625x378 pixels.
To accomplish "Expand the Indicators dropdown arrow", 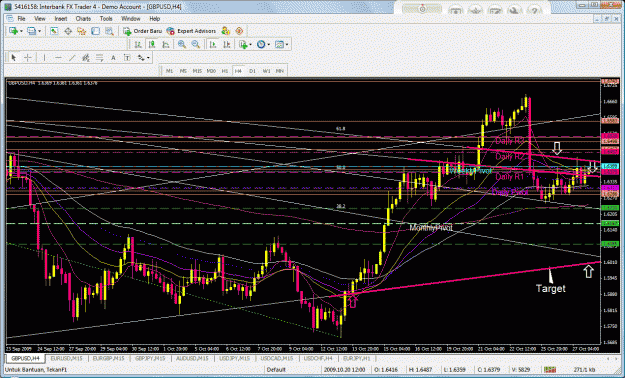I will 250,45.
